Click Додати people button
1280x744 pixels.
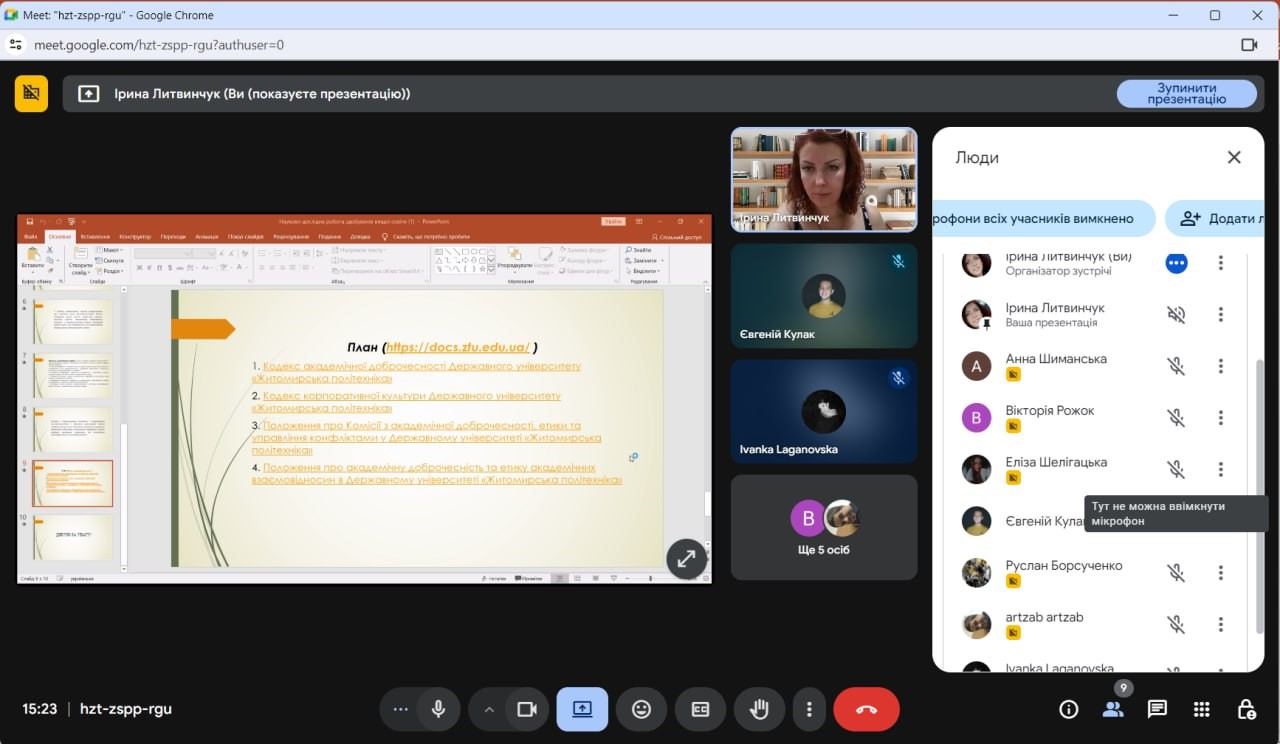1215,218
